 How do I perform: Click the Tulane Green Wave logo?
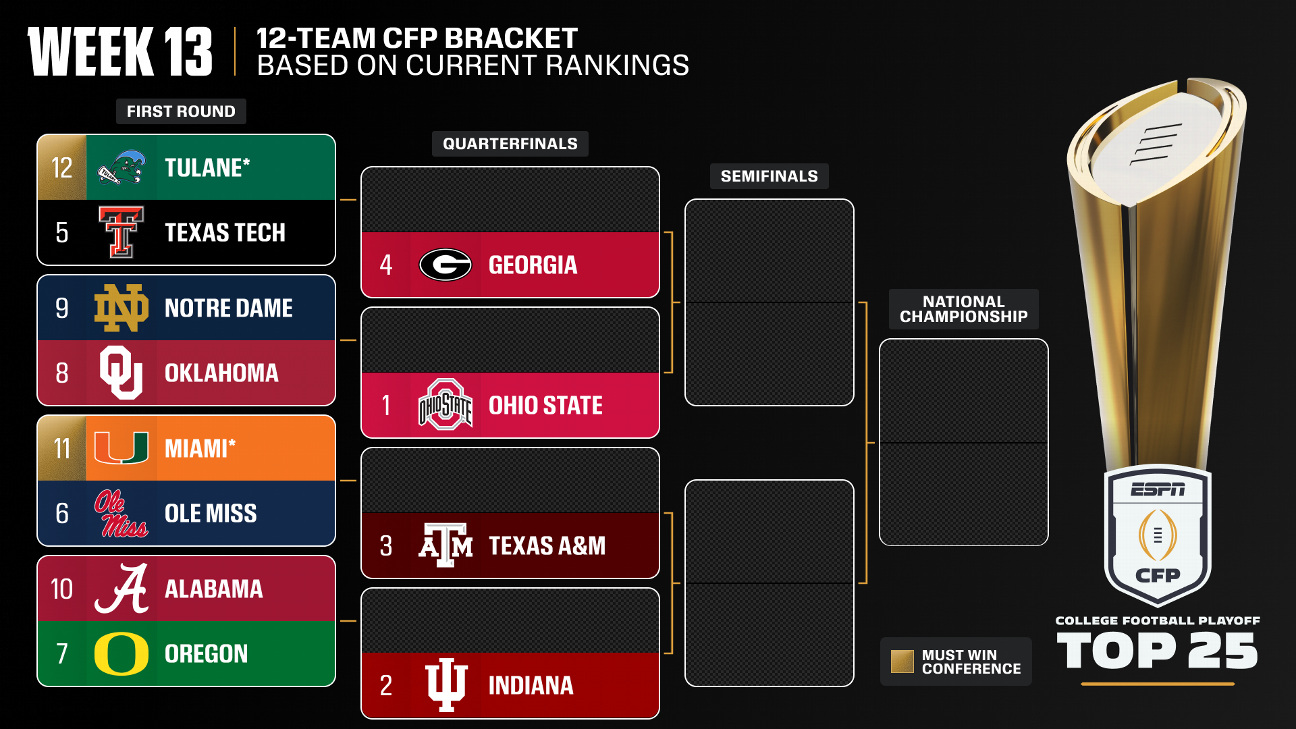coord(122,169)
